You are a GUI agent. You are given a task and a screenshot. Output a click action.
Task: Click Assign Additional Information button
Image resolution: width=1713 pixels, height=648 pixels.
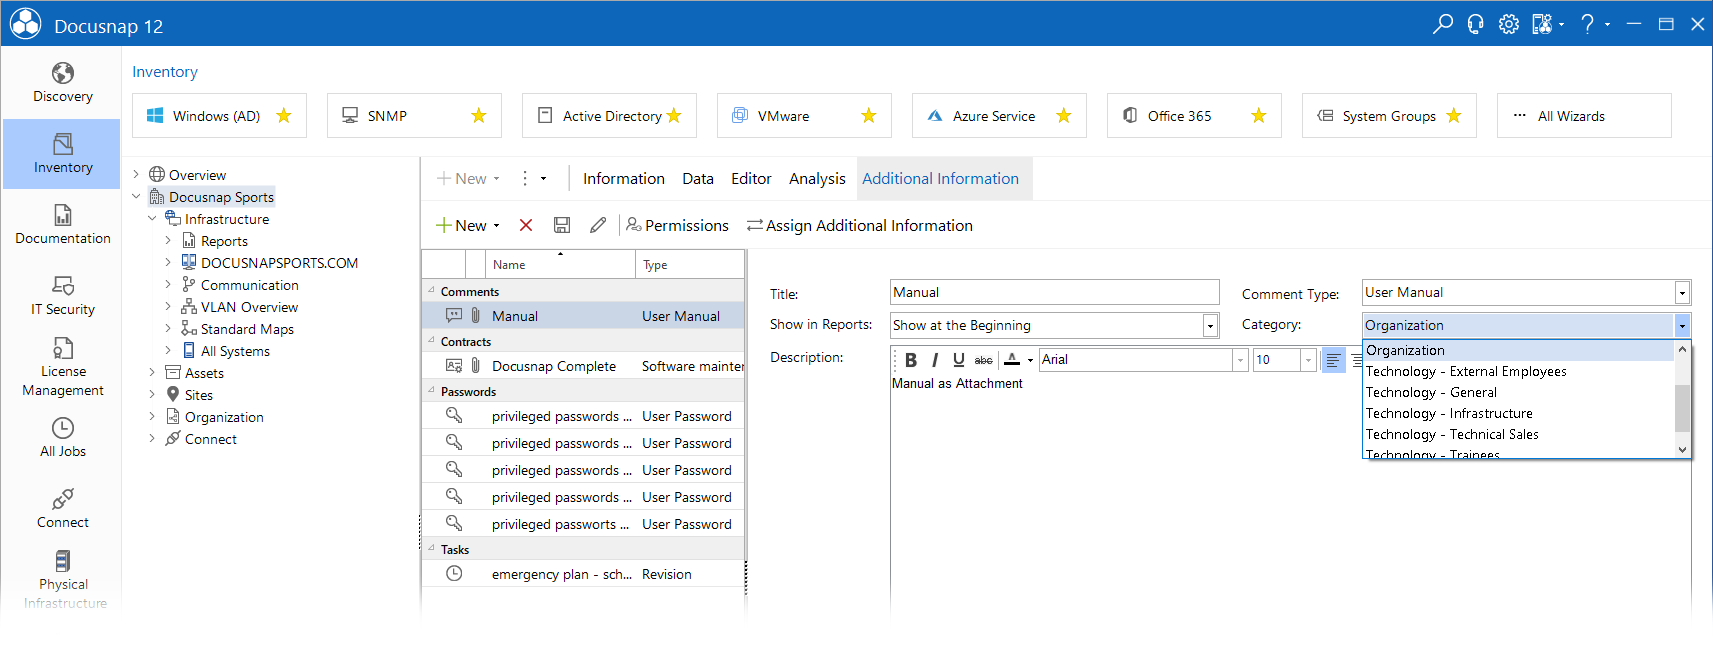[860, 226]
